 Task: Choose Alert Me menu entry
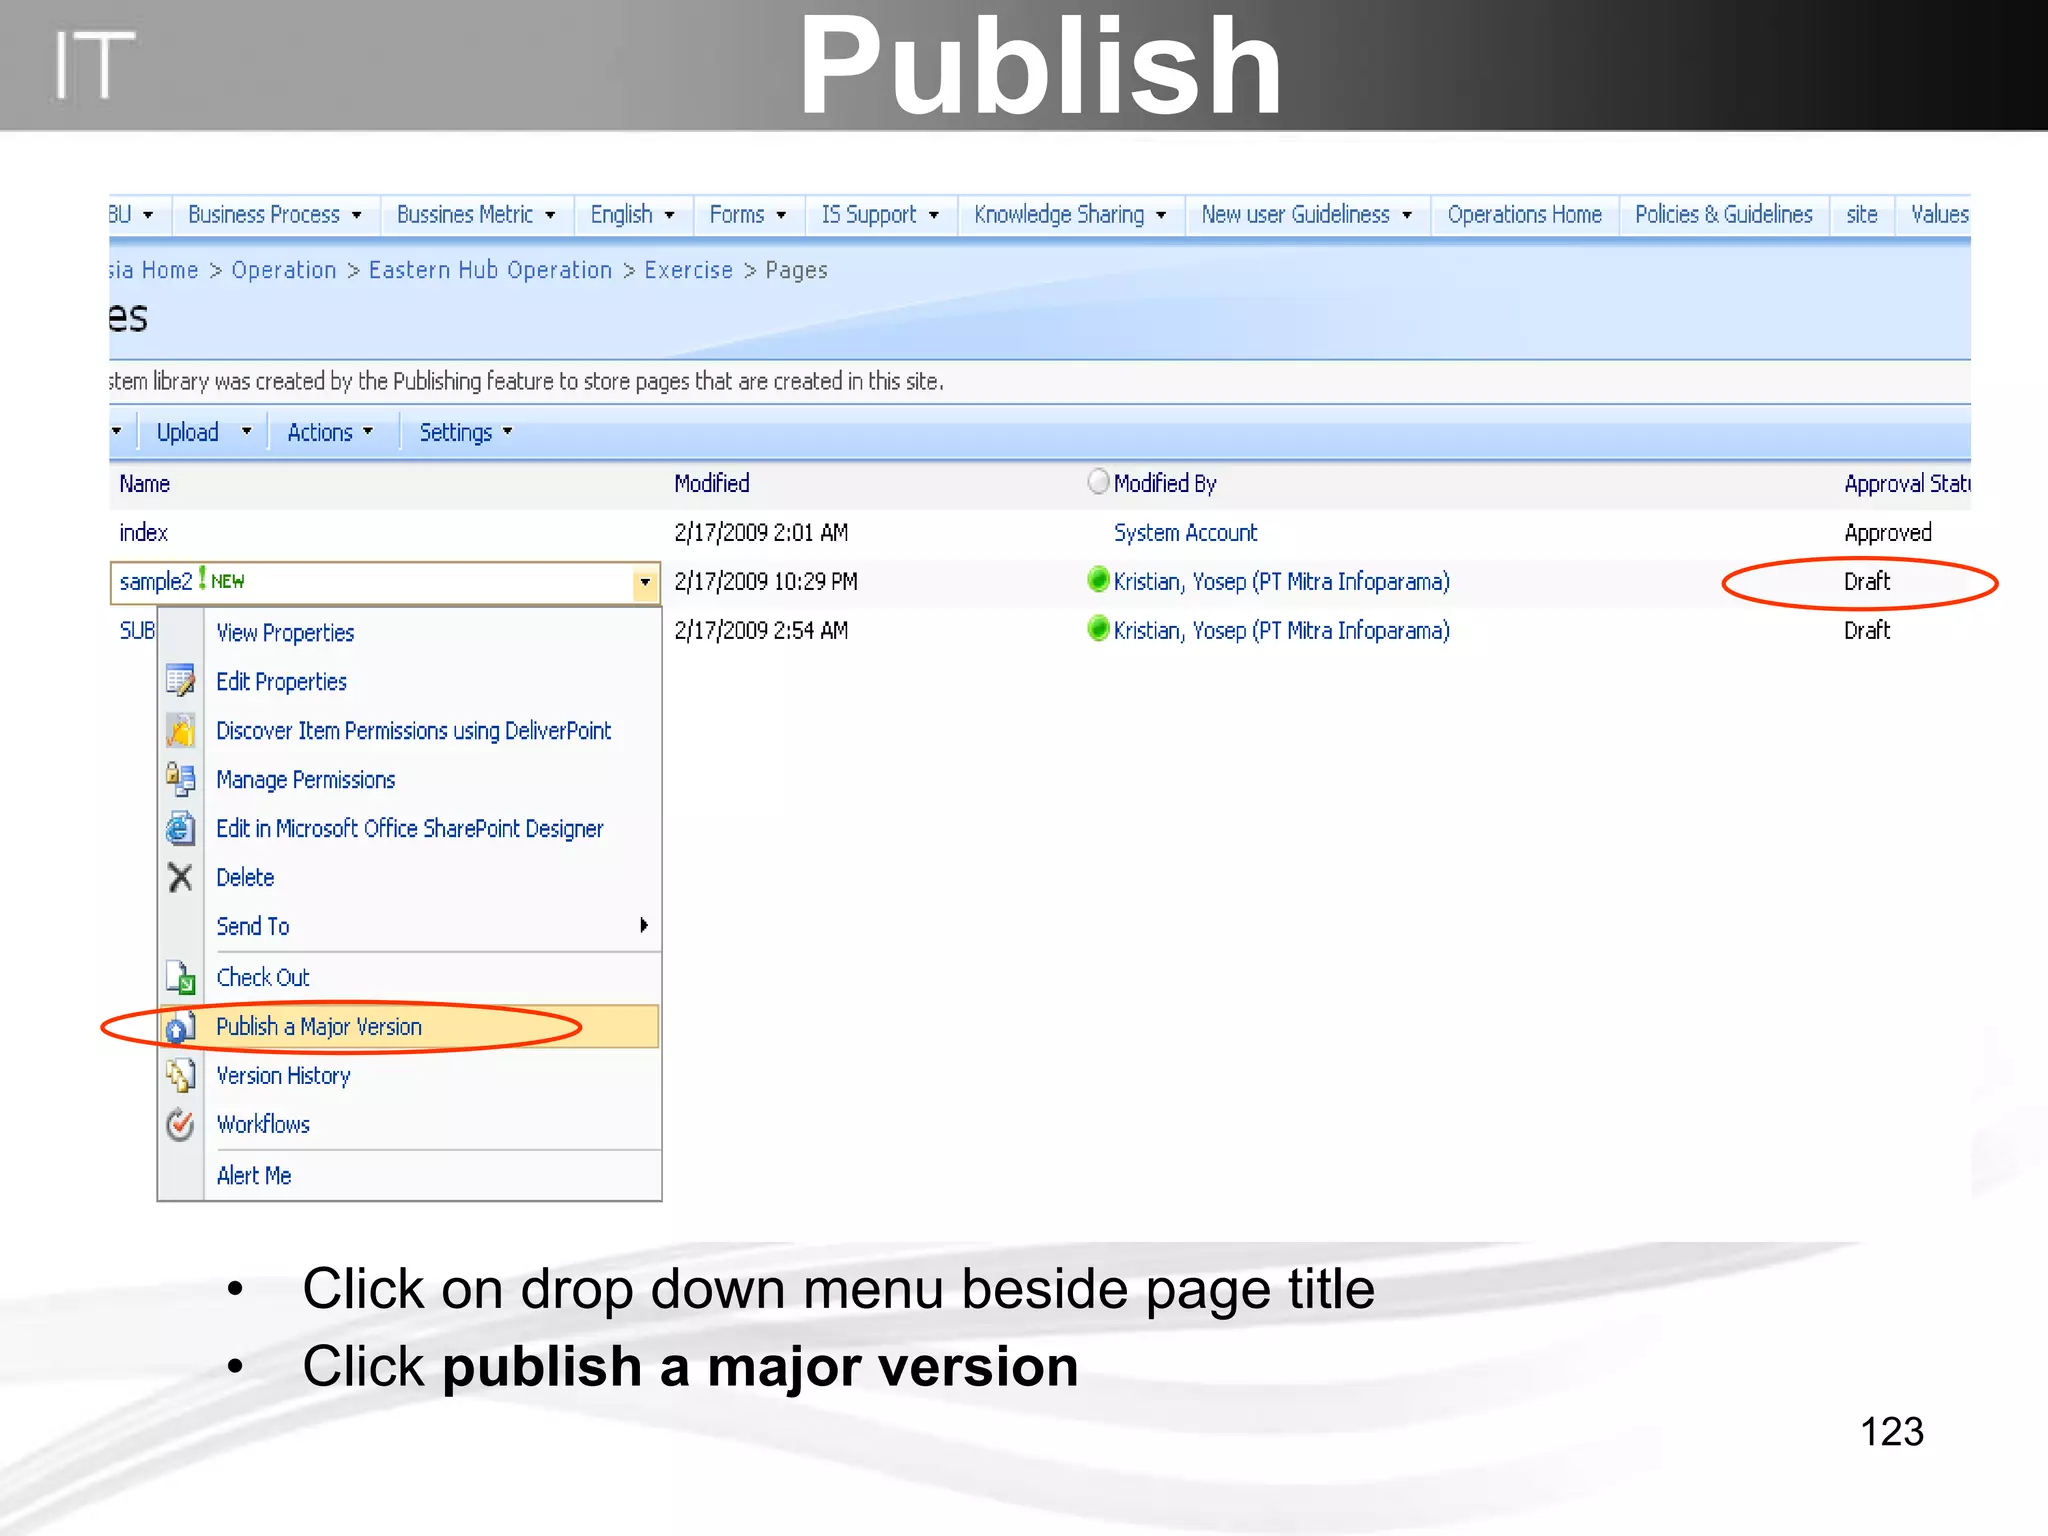[x=254, y=1176]
